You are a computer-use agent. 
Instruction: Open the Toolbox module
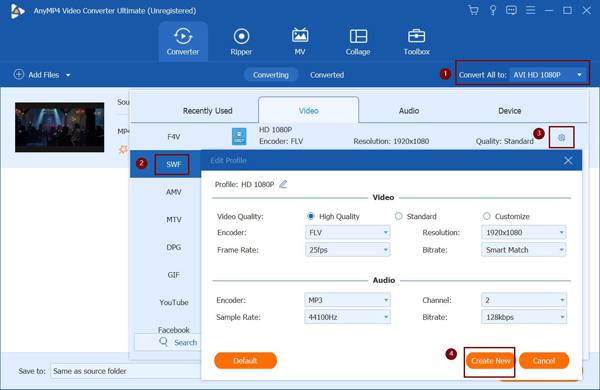point(416,41)
